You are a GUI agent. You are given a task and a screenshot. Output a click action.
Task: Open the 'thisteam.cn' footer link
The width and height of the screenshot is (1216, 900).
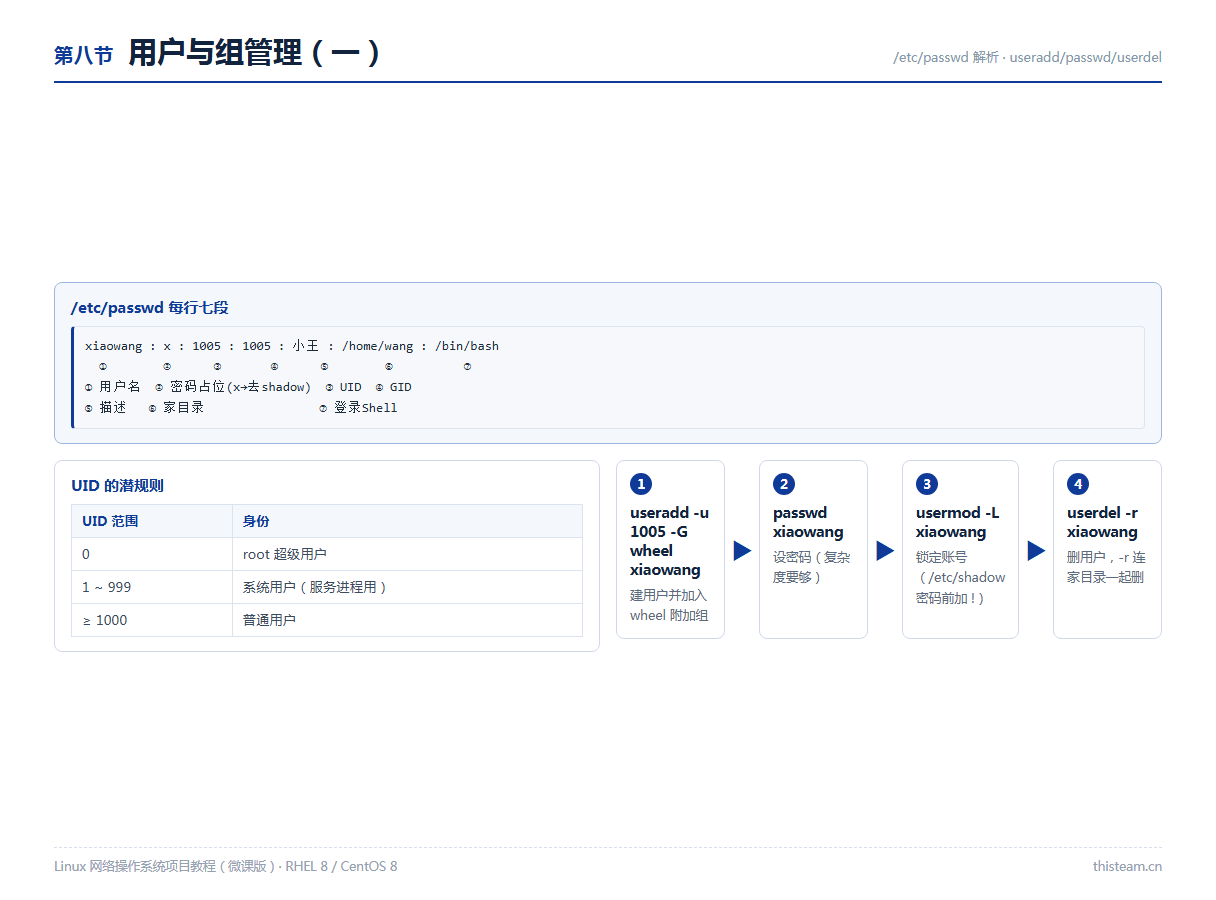1127,866
